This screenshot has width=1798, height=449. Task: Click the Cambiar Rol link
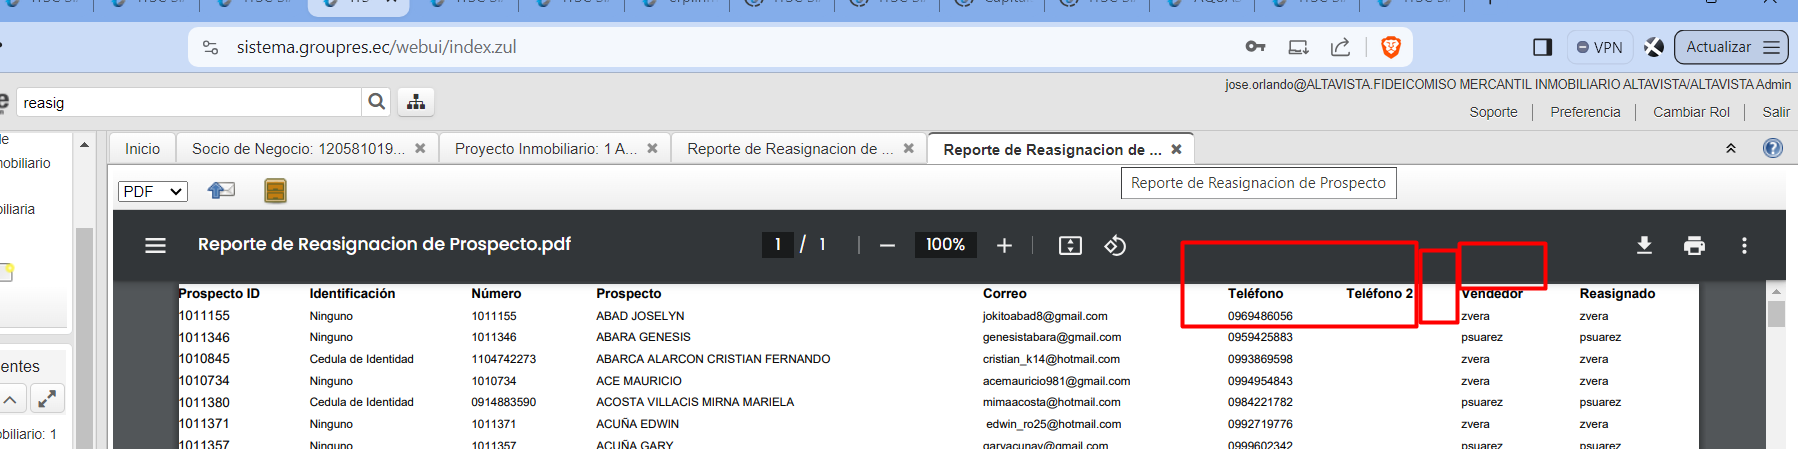click(1691, 112)
